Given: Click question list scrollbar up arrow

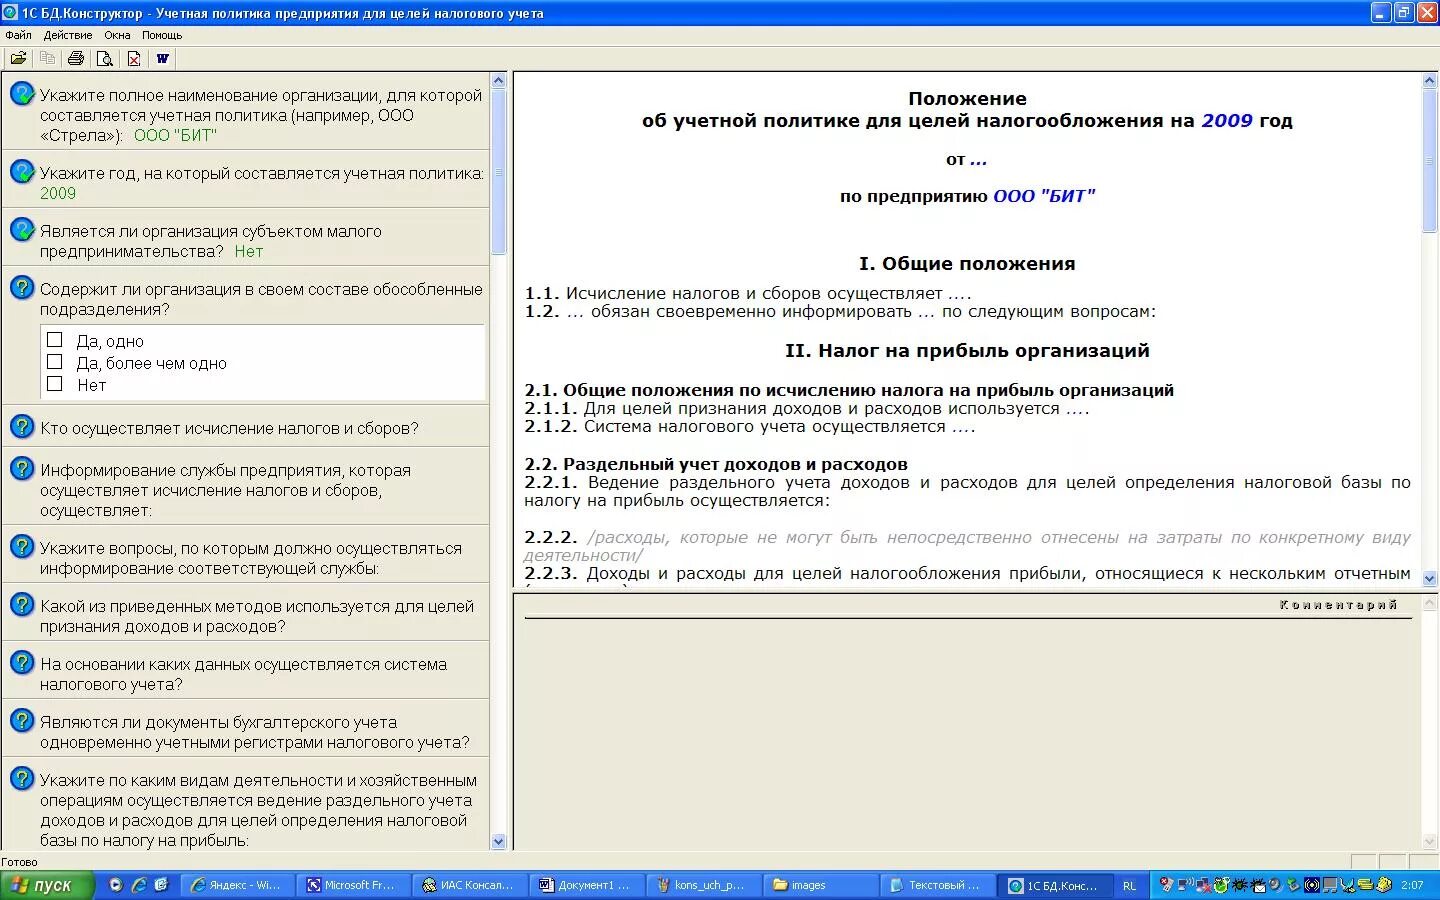Looking at the screenshot, I should tap(499, 80).
